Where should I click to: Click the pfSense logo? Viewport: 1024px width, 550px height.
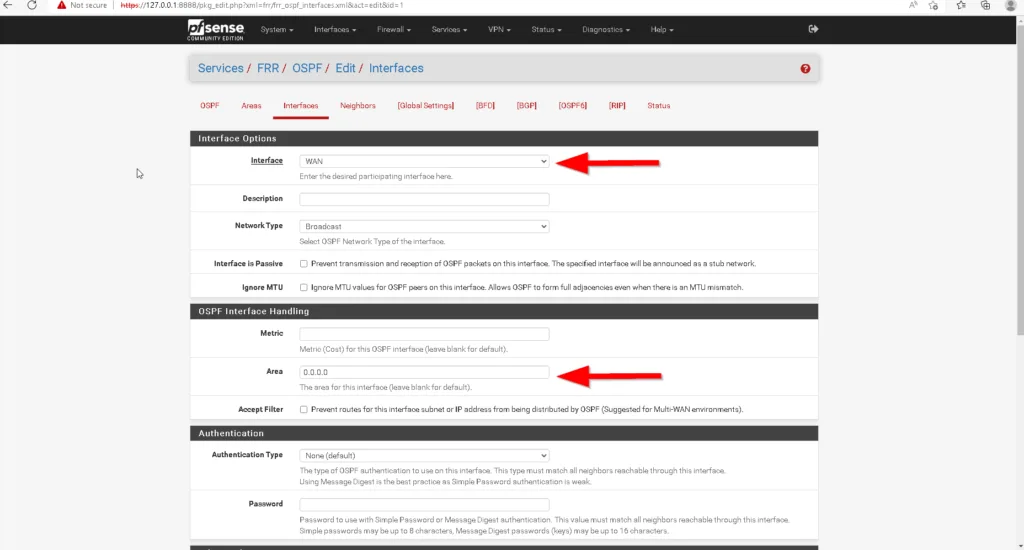click(x=216, y=30)
